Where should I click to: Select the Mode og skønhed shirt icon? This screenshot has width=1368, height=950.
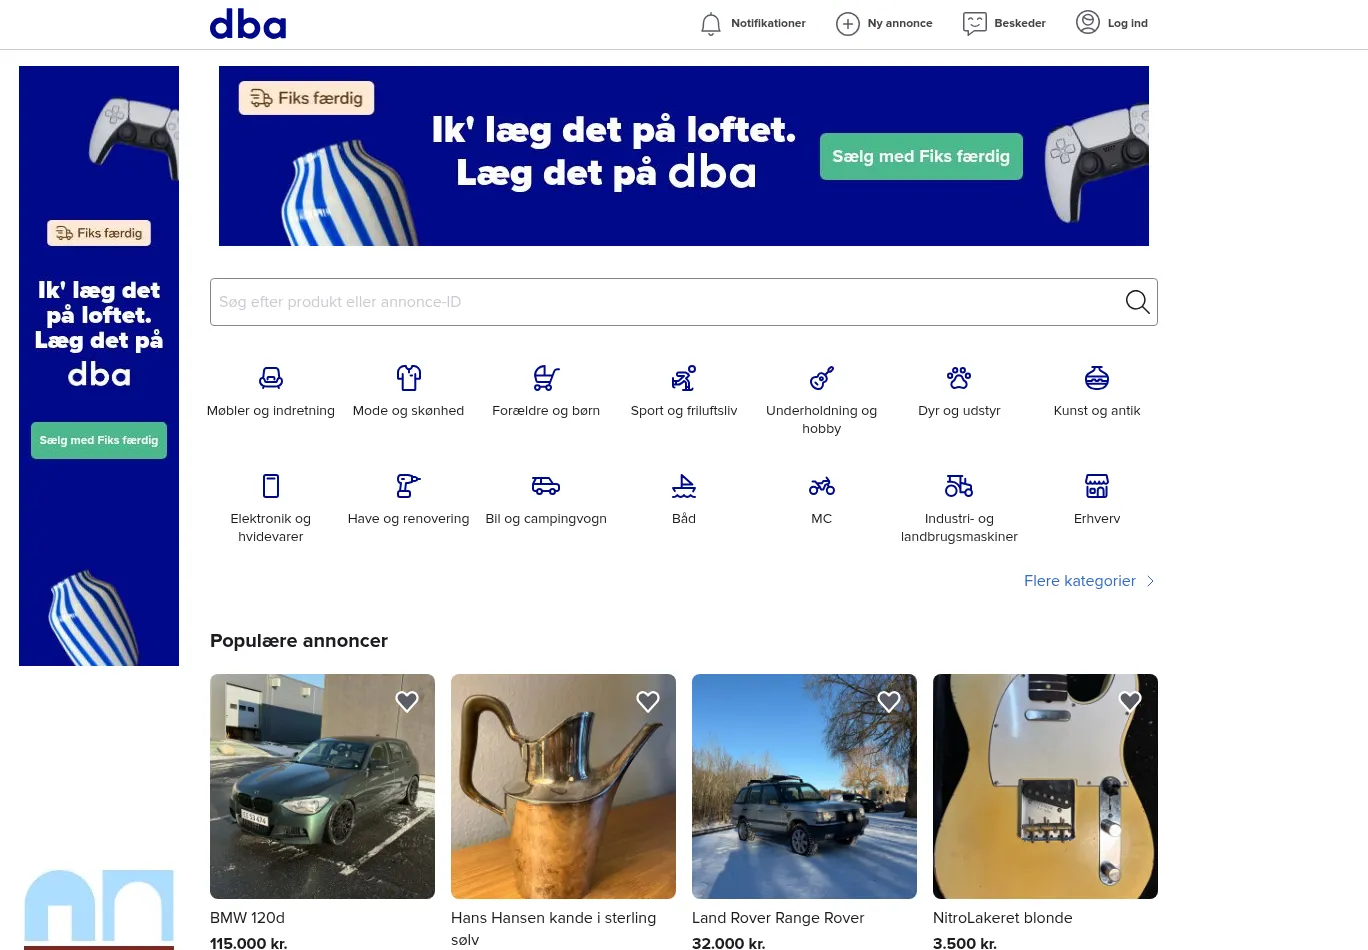pos(409,378)
